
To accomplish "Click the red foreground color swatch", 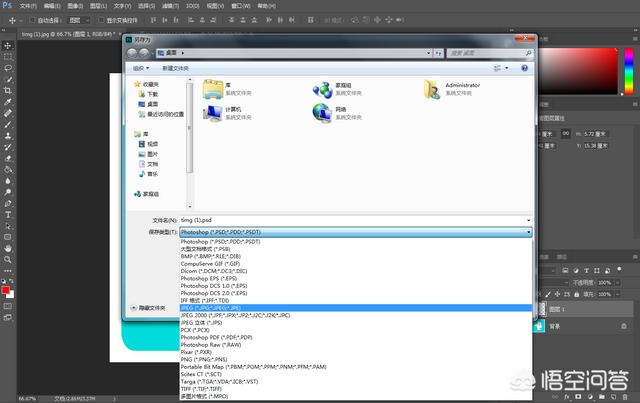I will tap(5, 290).
